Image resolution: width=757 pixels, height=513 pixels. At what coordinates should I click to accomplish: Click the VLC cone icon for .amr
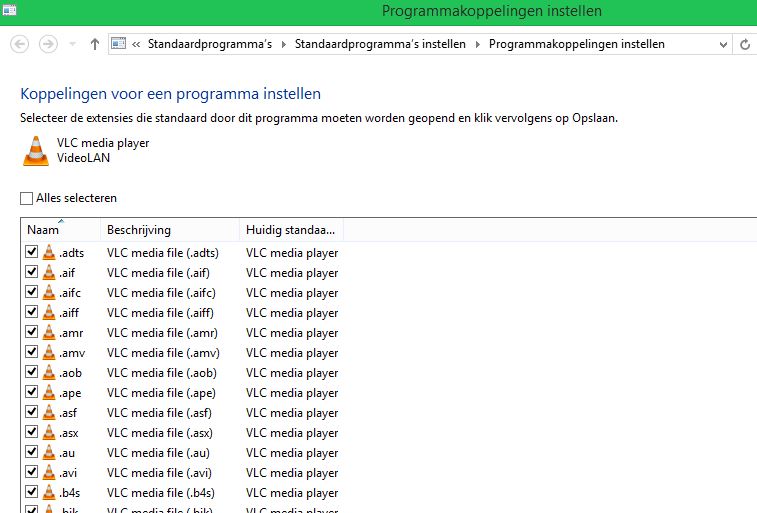tap(49, 333)
